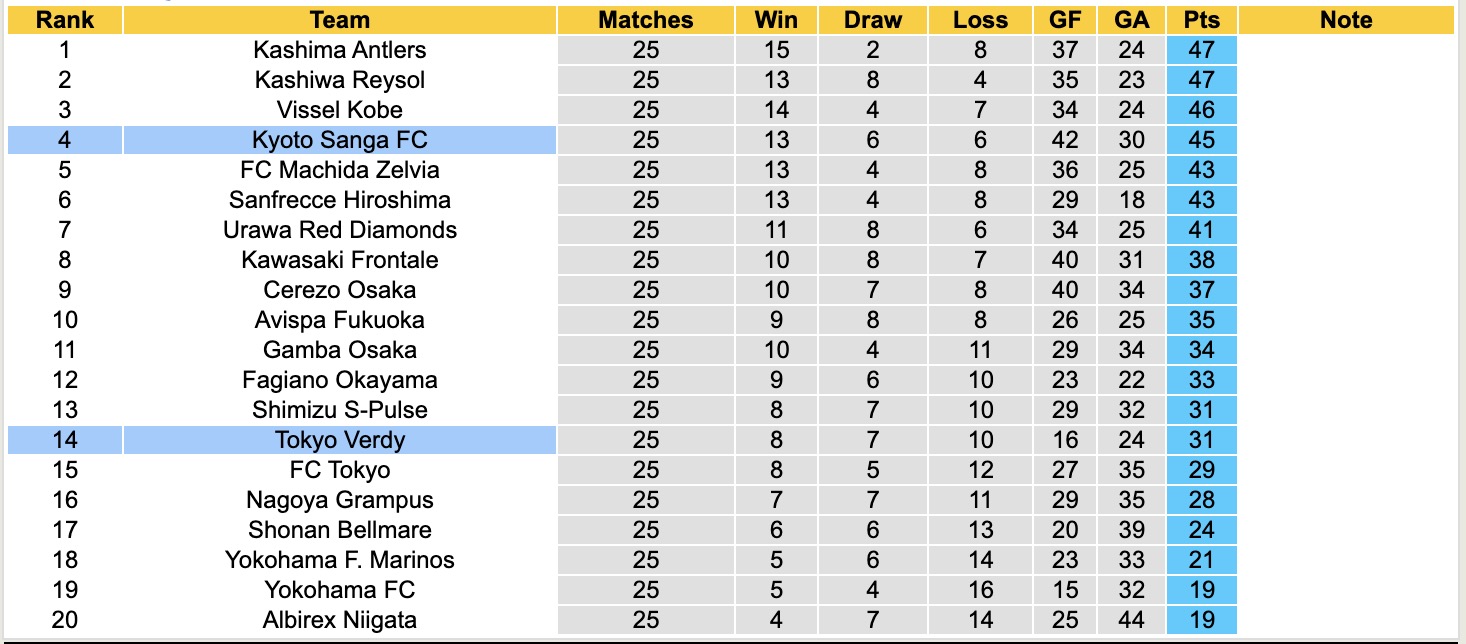
Task: Click the Team column header
Action: coord(340,20)
